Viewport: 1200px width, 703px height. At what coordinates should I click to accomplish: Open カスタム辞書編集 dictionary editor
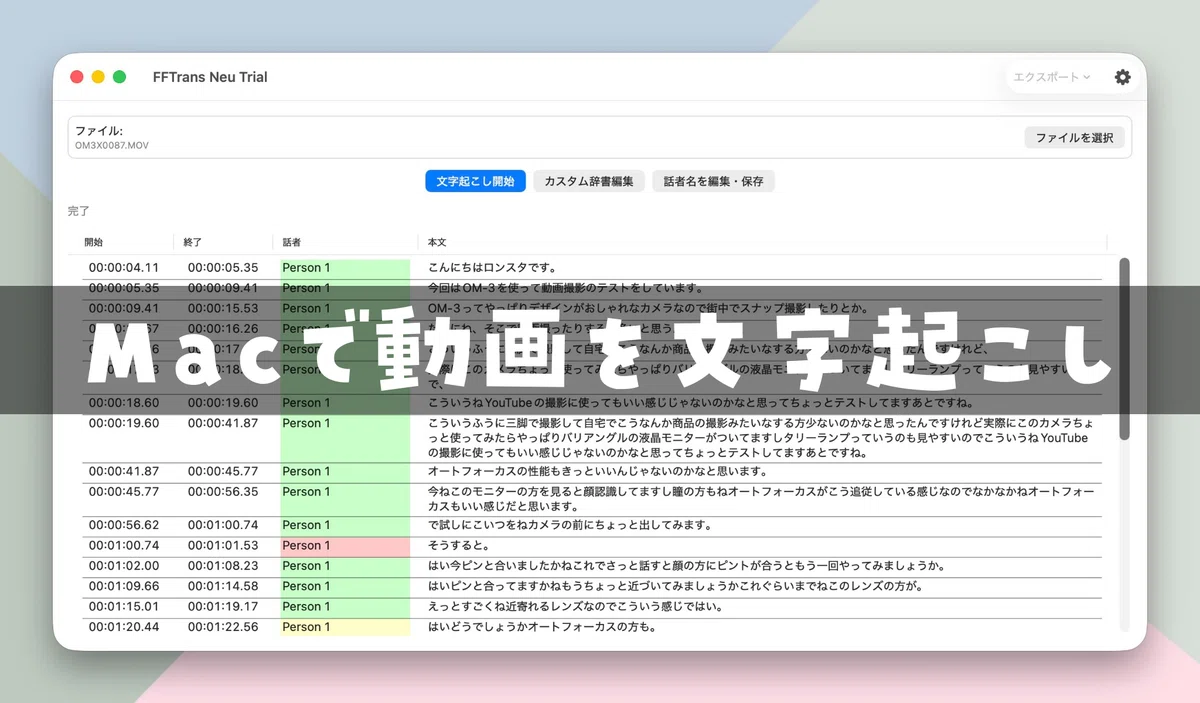(589, 181)
